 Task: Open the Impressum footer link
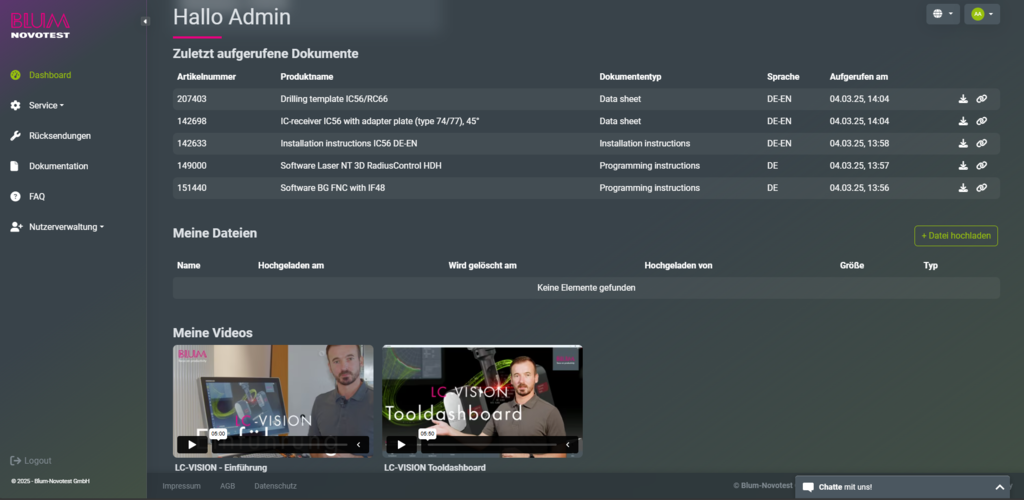coord(182,486)
